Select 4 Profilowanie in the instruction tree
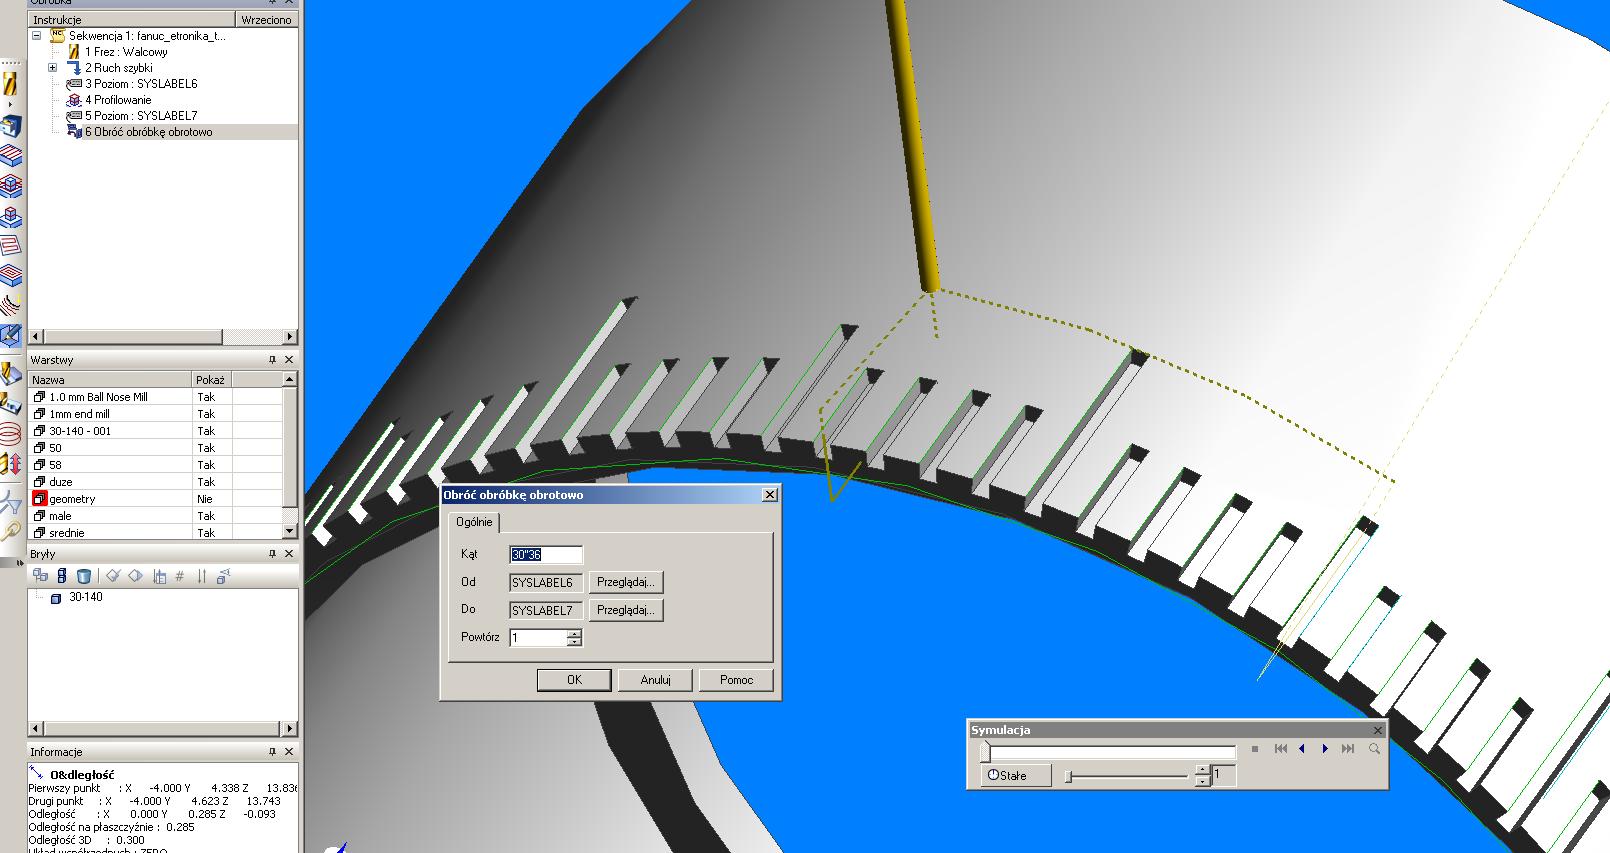 pos(118,100)
